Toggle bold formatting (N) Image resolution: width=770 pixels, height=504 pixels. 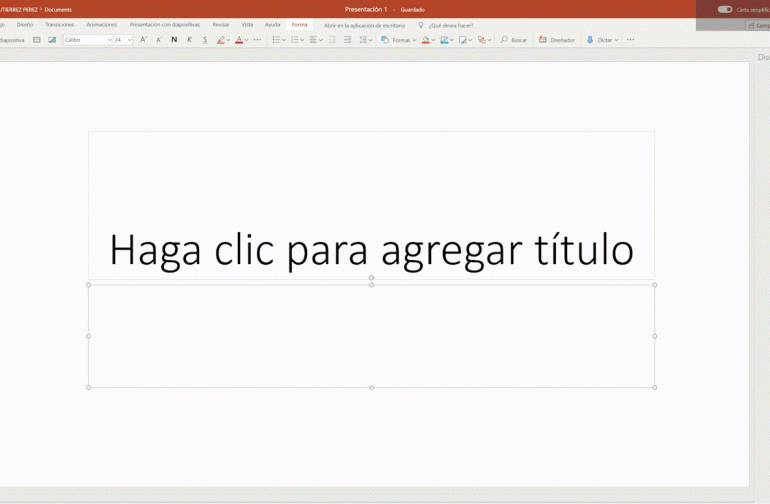(174, 40)
